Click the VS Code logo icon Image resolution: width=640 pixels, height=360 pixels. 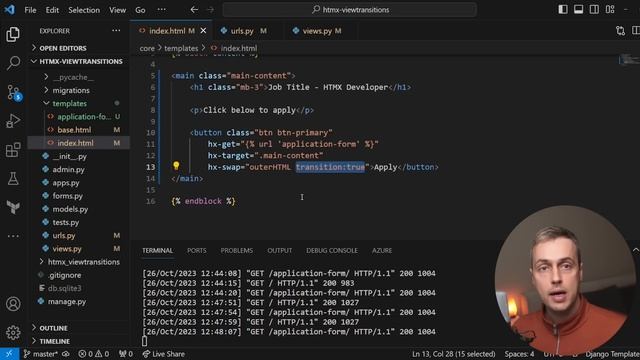coord(9,9)
